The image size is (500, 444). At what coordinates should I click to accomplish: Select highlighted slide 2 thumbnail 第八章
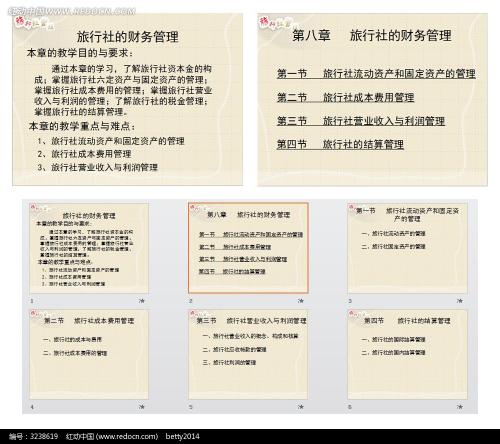click(248, 248)
